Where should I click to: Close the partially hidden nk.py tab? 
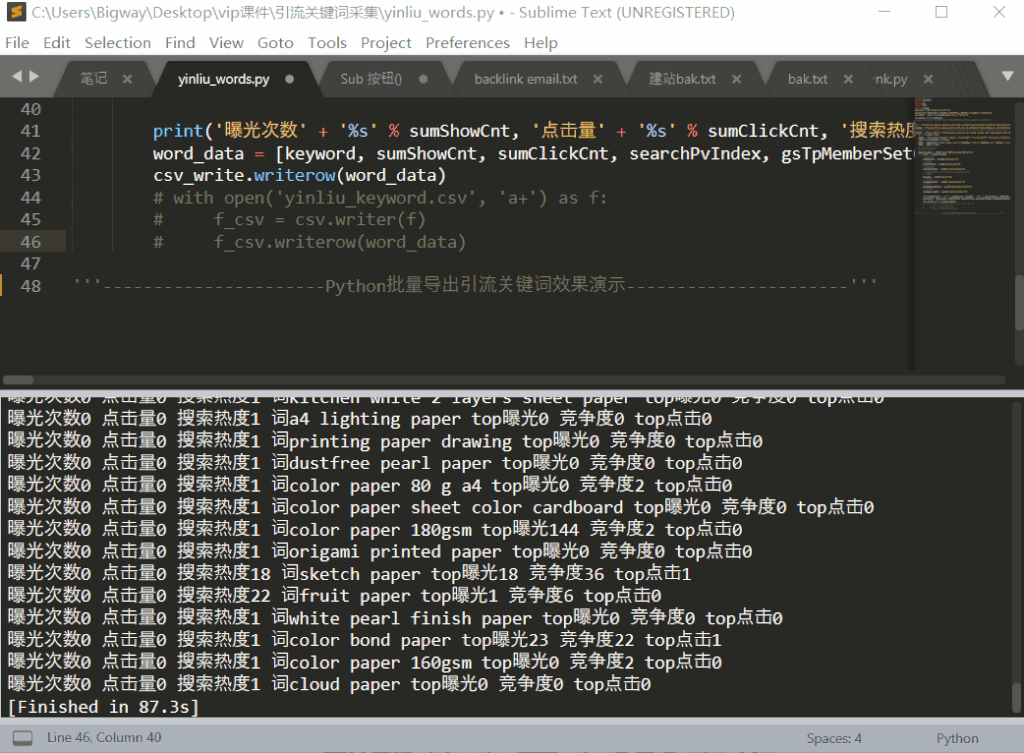tap(928, 79)
